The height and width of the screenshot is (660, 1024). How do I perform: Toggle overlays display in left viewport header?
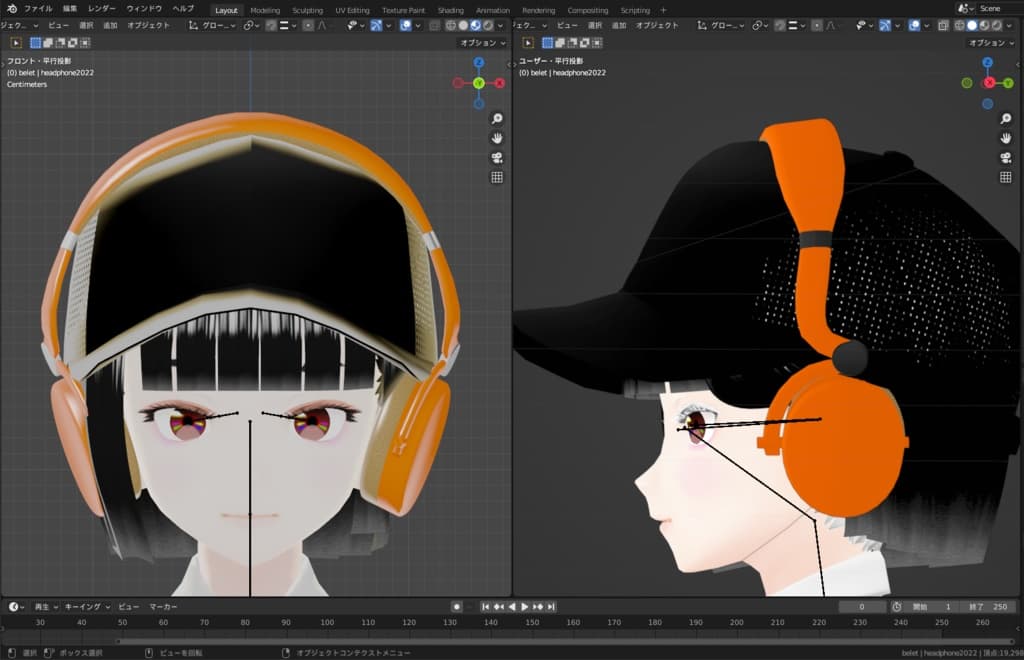(x=408, y=25)
